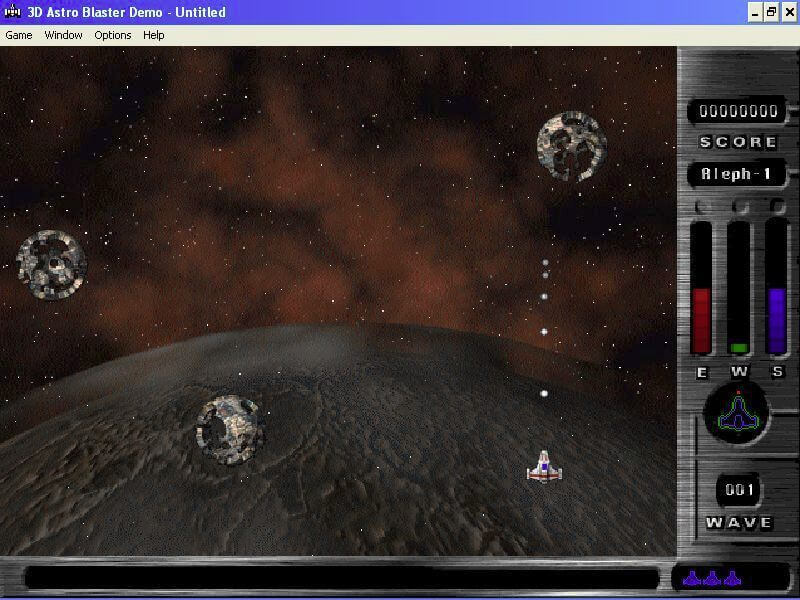Open the Options menu
Image resolution: width=800 pixels, height=600 pixels.
click(x=113, y=35)
